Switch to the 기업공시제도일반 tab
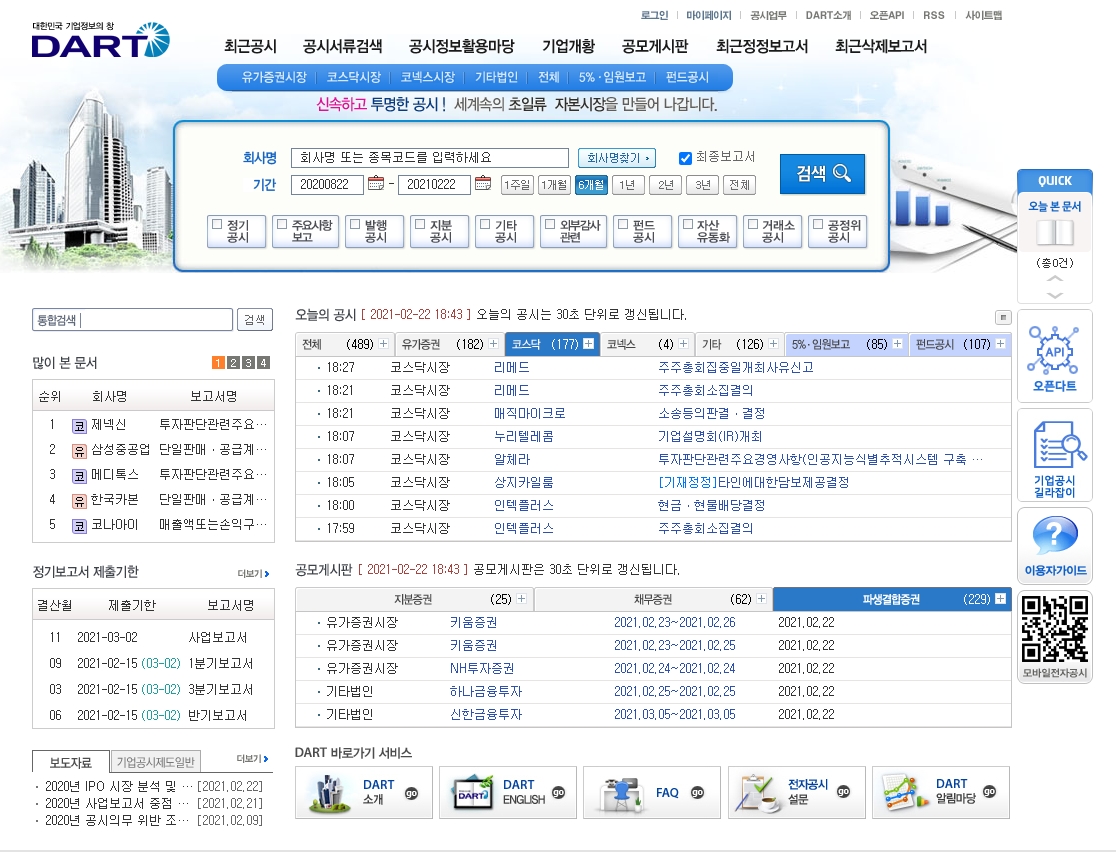This screenshot has width=1116, height=852. pyautogui.click(x=155, y=762)
